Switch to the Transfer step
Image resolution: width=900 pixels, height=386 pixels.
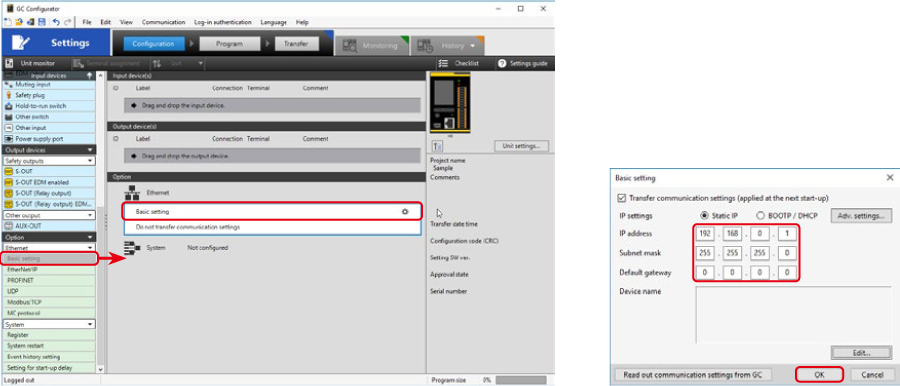297,44
